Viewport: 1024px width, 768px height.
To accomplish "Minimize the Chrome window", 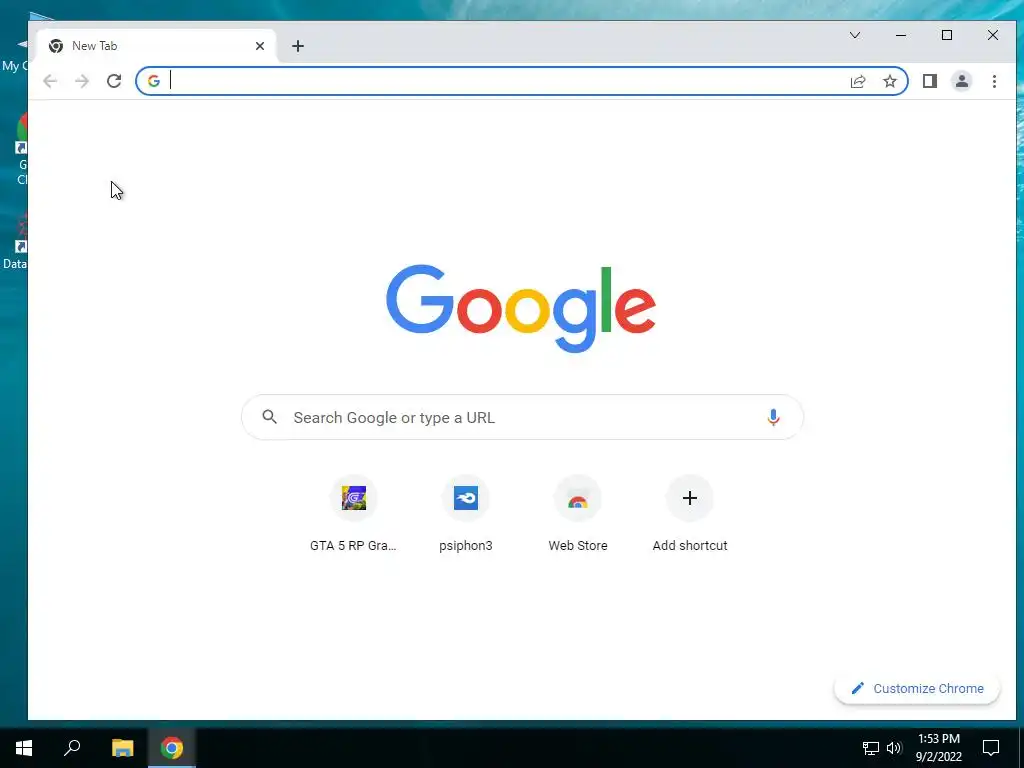I will click(x=901, y=35).
